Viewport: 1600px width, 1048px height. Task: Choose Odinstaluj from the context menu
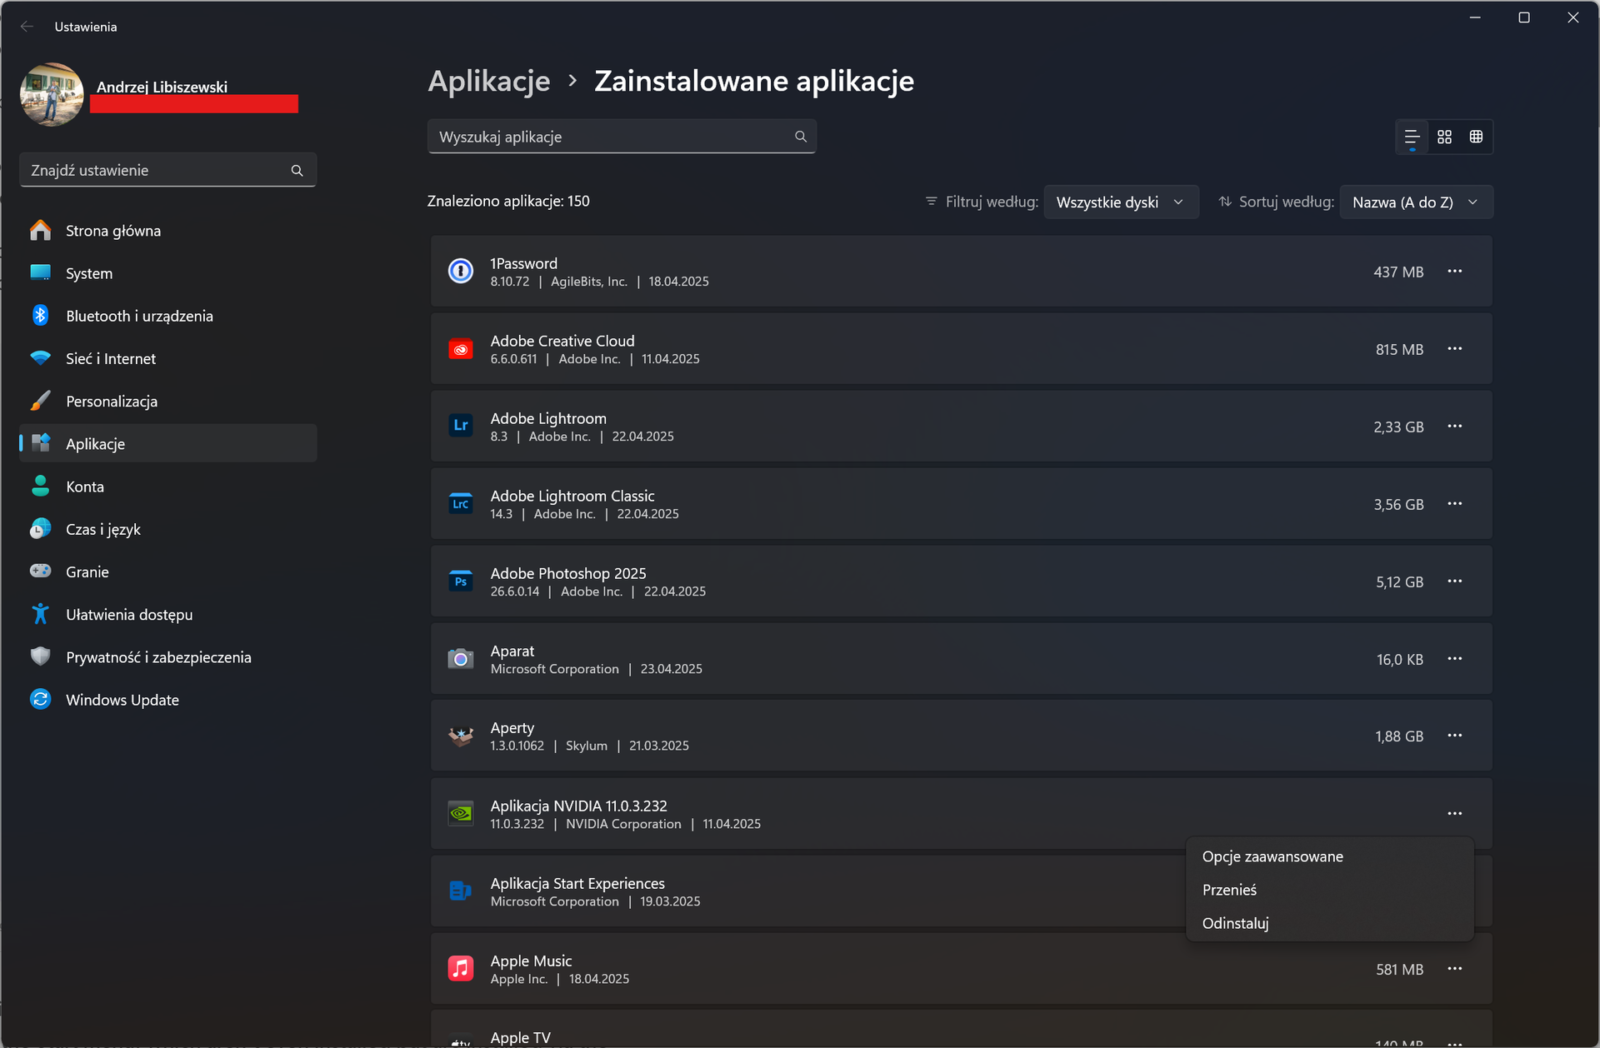coord(1235,923)
